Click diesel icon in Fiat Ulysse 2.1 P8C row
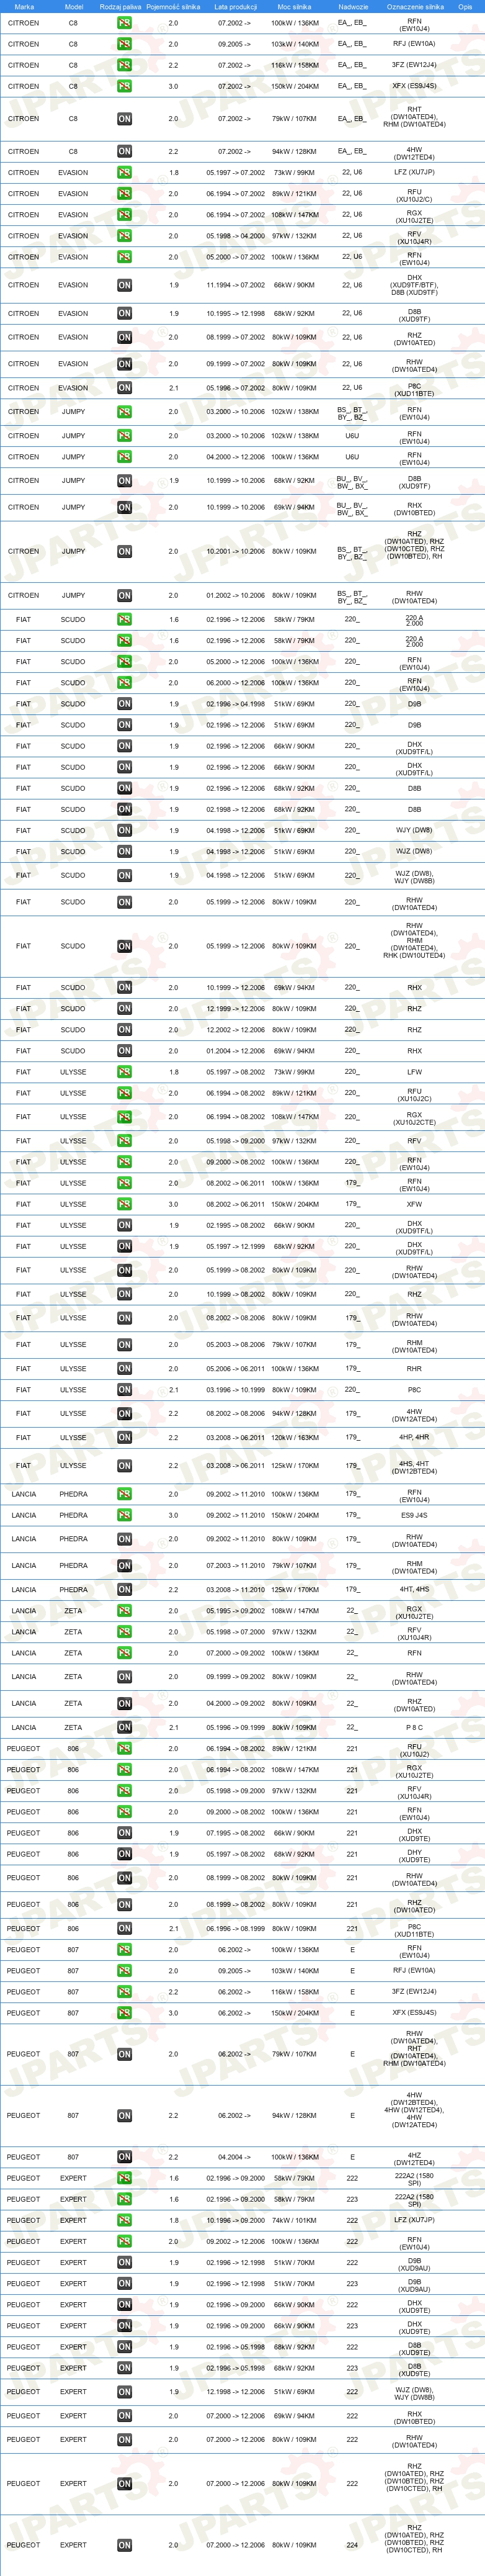Screen dimensions: 485x2576 coord(124,1390)
